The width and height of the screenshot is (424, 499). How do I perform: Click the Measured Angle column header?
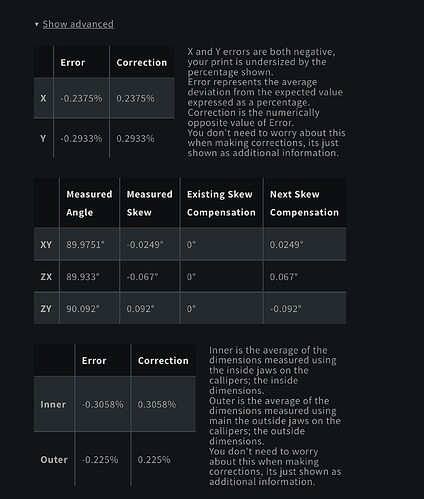[x=89, y=203]
